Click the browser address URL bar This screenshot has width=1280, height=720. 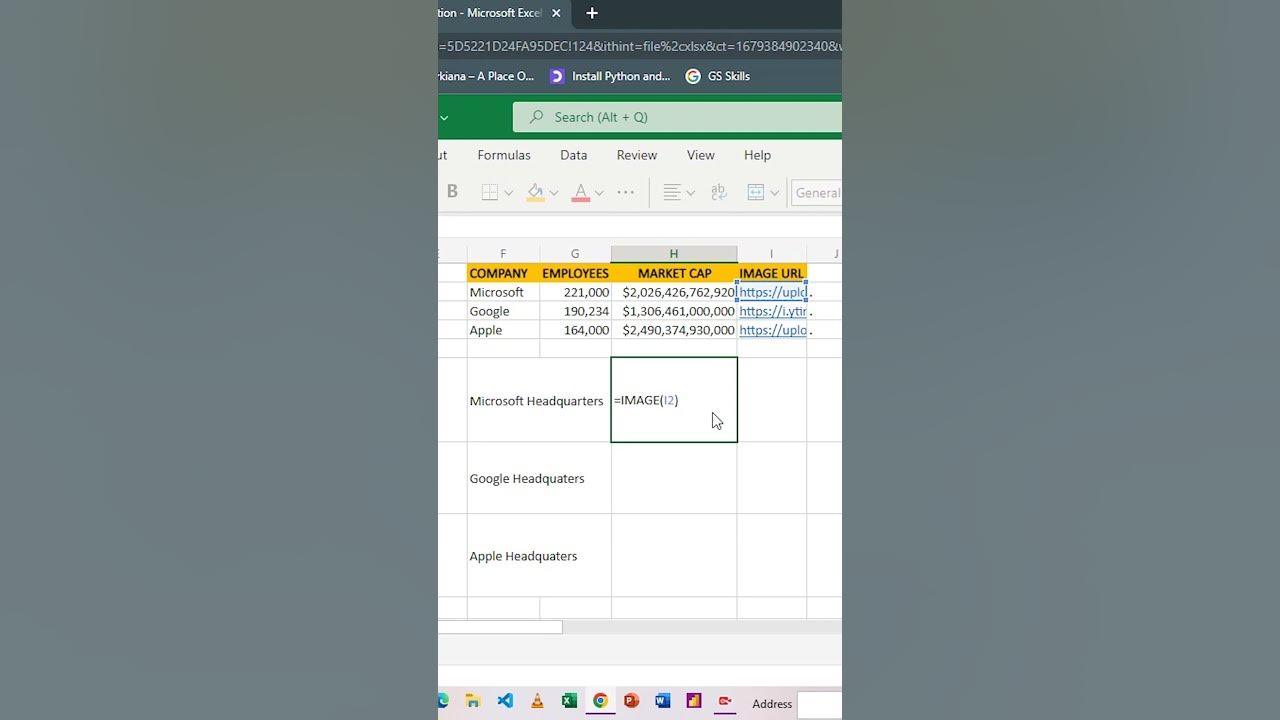point(640,46)
